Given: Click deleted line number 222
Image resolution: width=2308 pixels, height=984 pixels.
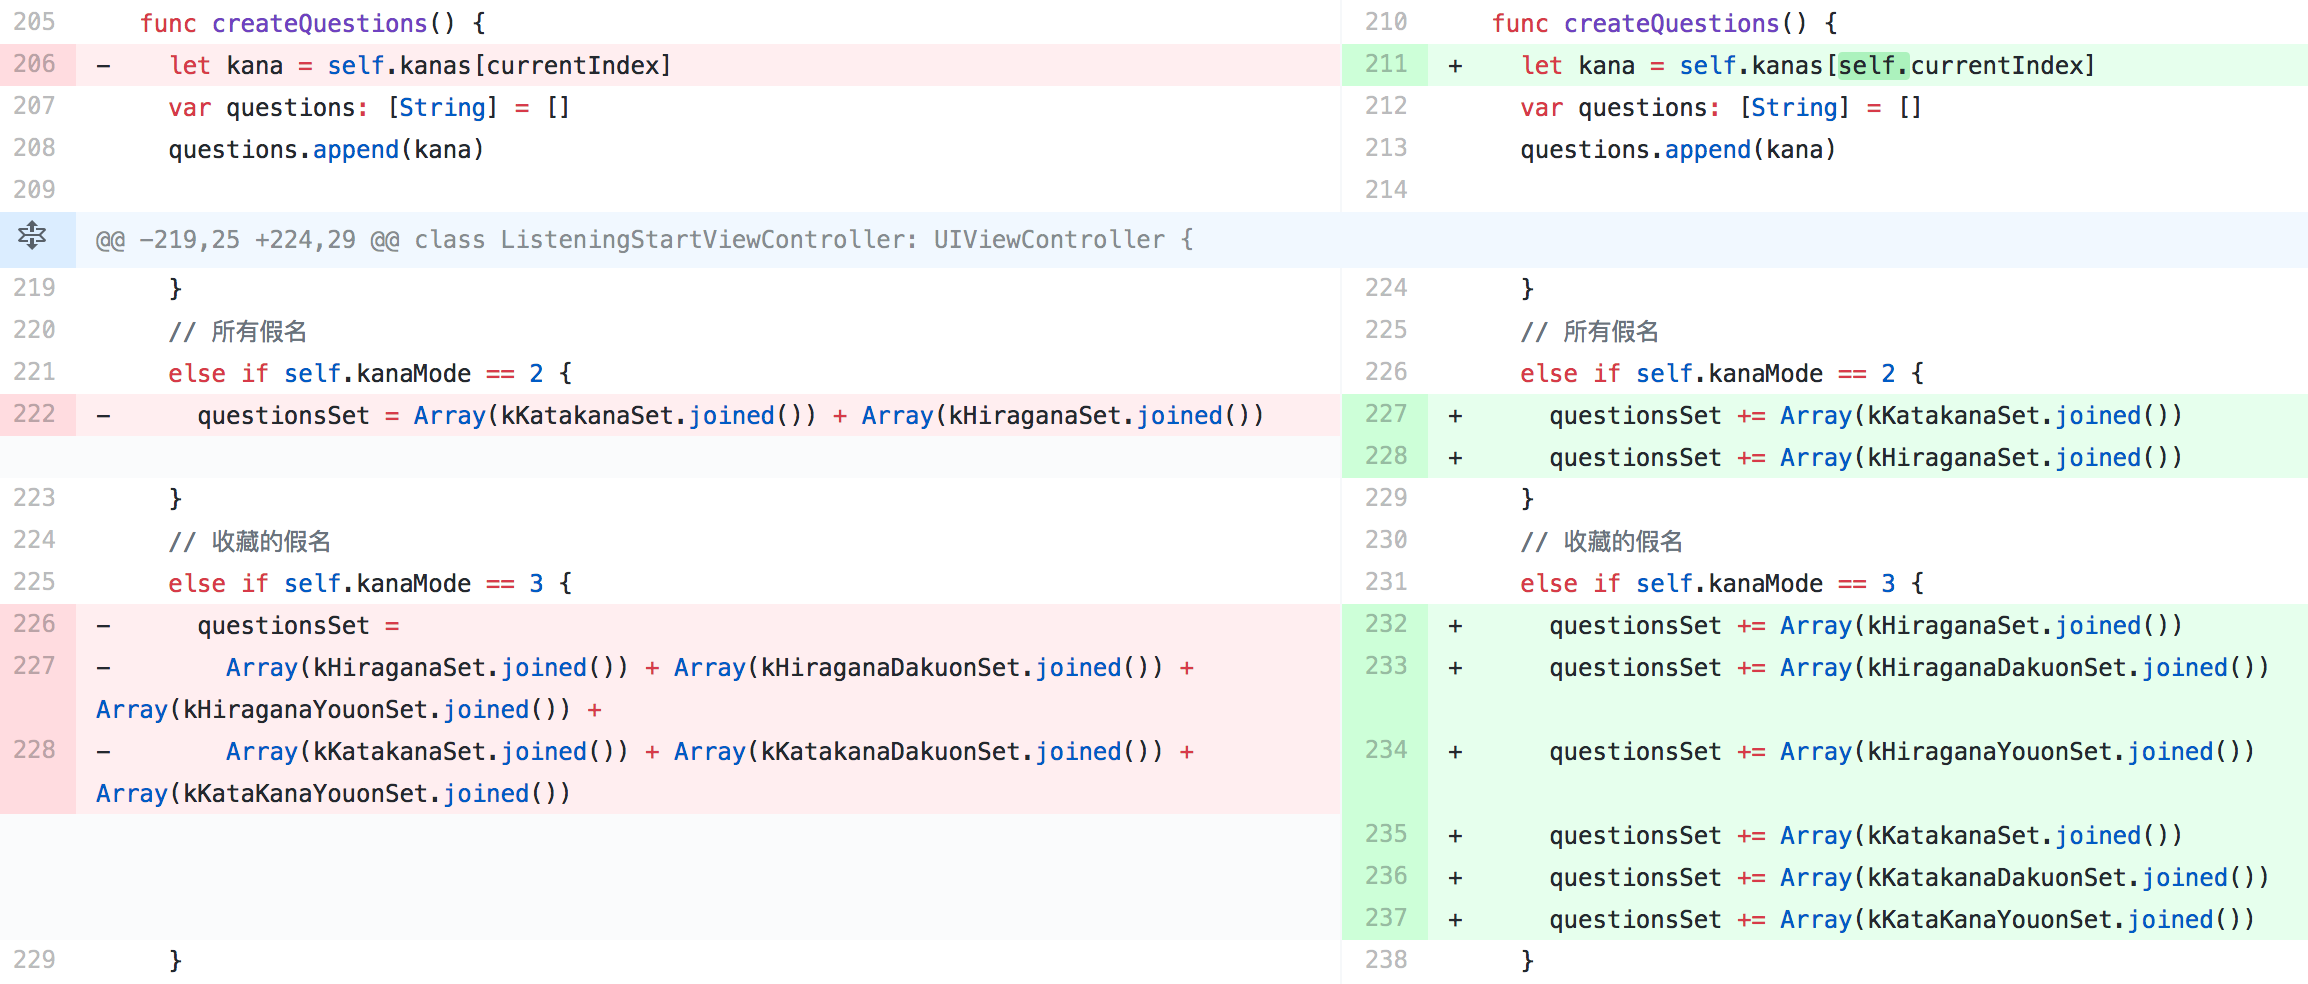Looking at the screenshot, I should click(x=35, y=415).
